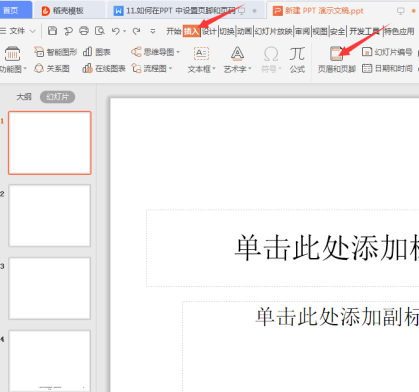The height and width of the screenshot is (392, 419).
Task: Switch to 大纲 outline view
Action: (x=24, y=97)
